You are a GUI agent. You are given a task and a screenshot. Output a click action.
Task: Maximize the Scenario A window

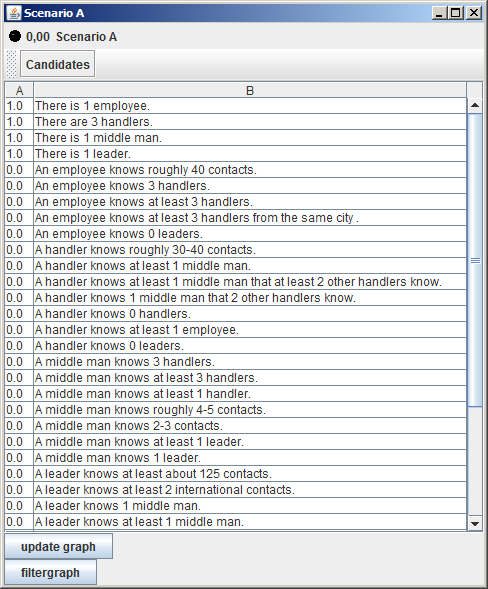[456, 13]
